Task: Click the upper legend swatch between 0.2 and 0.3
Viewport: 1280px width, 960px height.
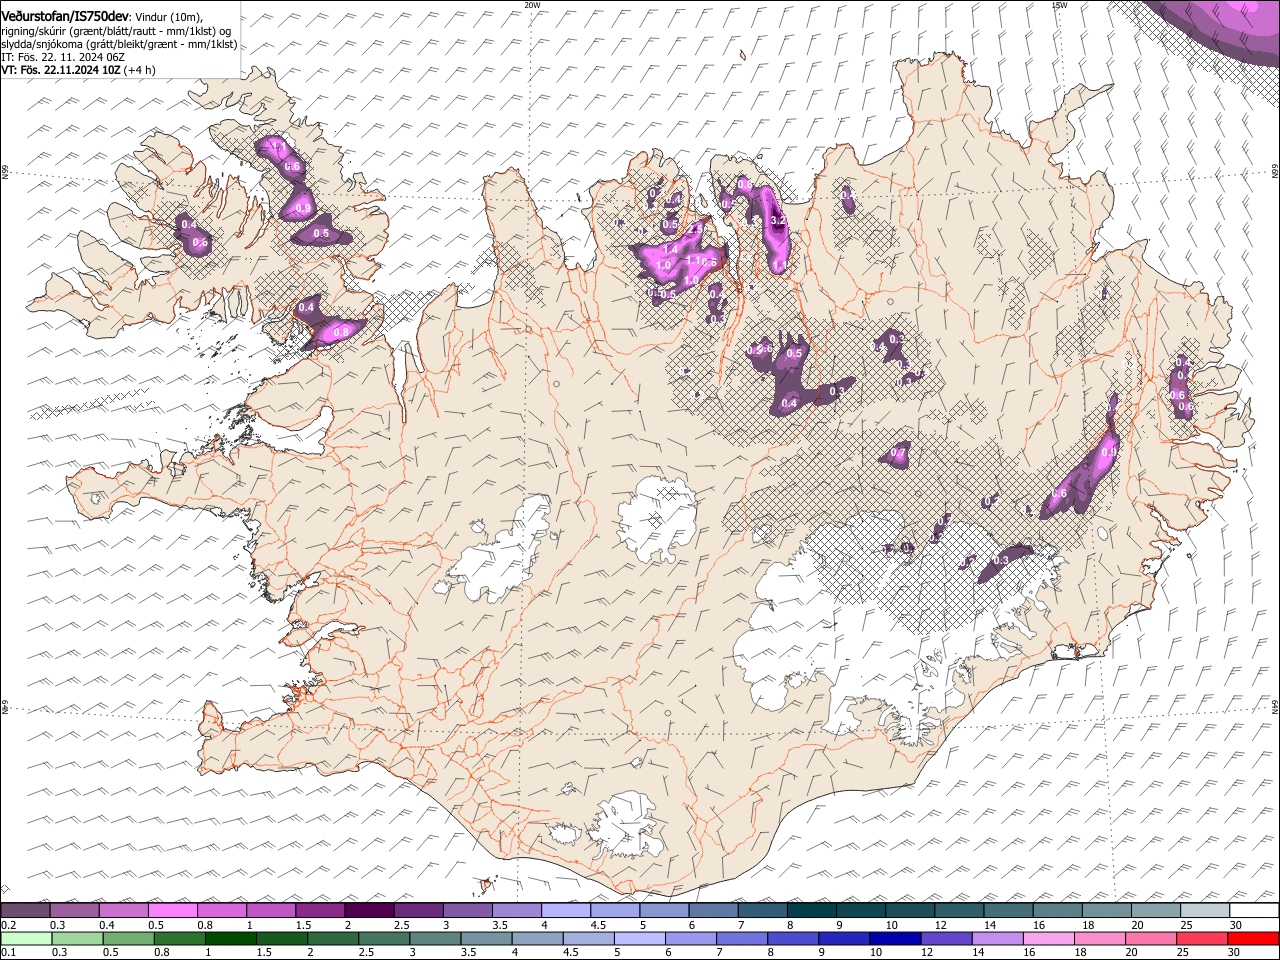Action: click(25, 910)
